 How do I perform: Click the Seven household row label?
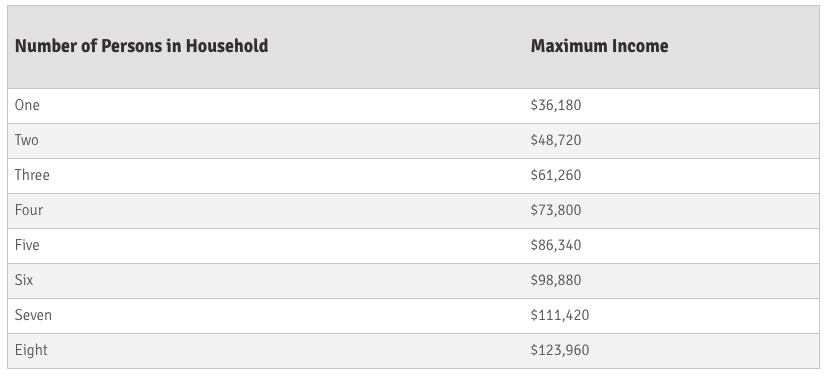point(33,315)
